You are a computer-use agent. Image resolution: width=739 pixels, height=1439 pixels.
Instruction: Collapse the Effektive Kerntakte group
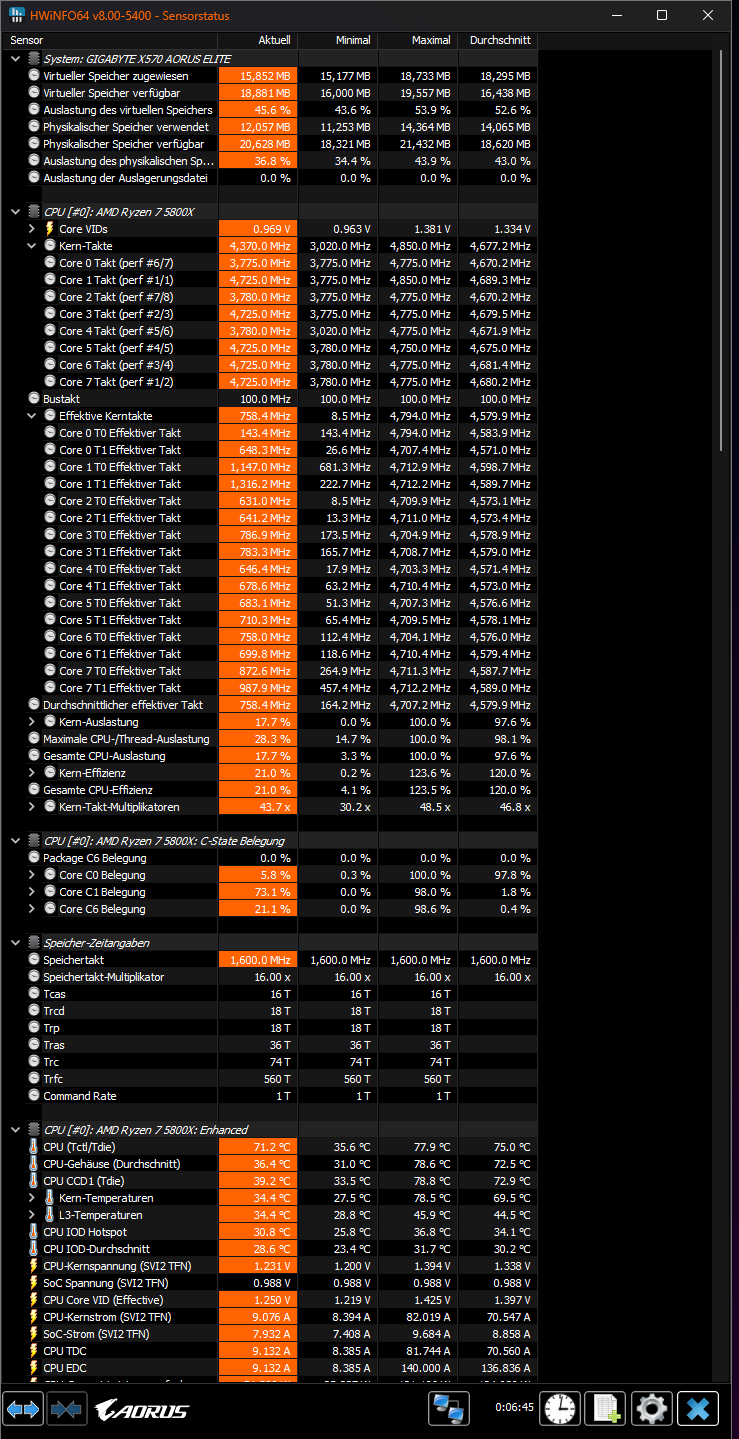[32, 416]
